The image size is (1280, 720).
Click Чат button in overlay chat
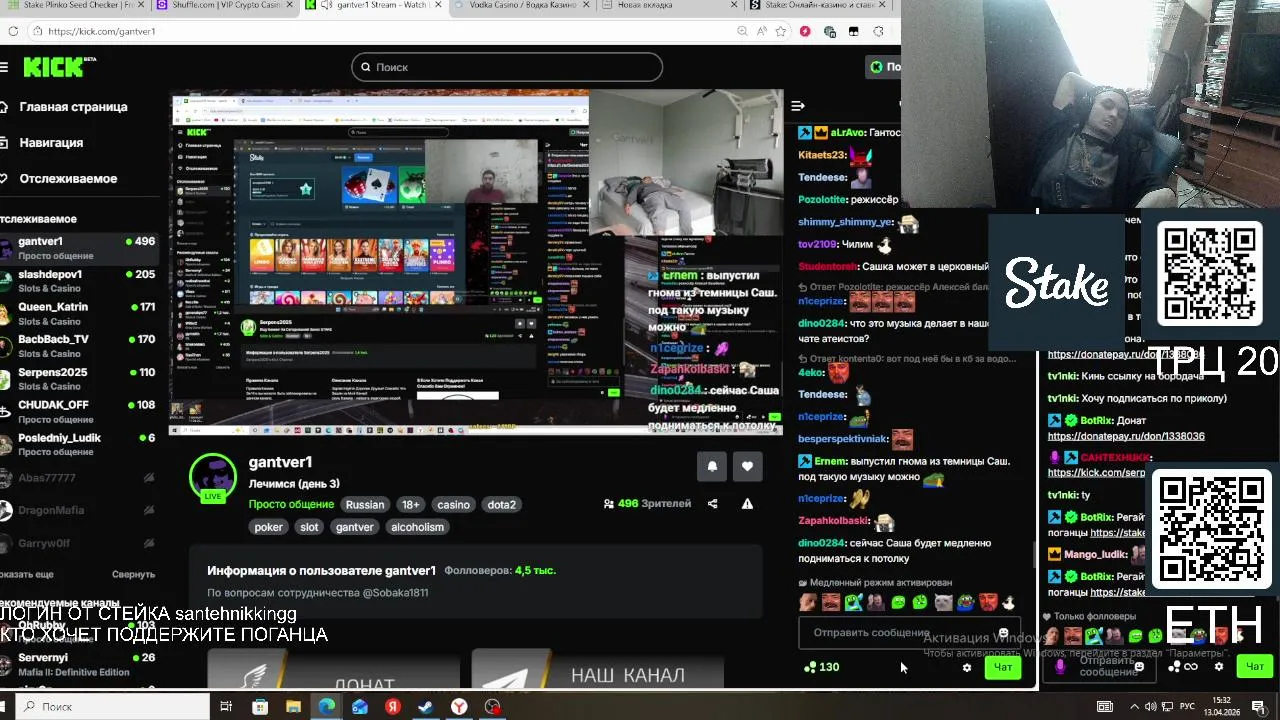click(1255, 666)
